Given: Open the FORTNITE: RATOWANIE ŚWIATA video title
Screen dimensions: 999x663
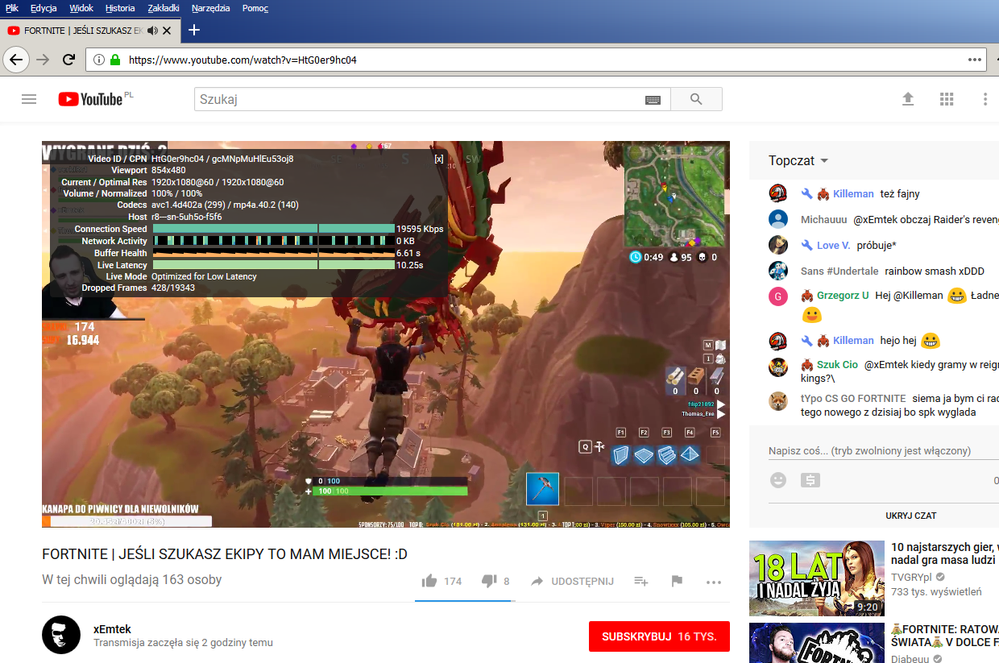Looking at the screenshot, I should coord(944,636).
